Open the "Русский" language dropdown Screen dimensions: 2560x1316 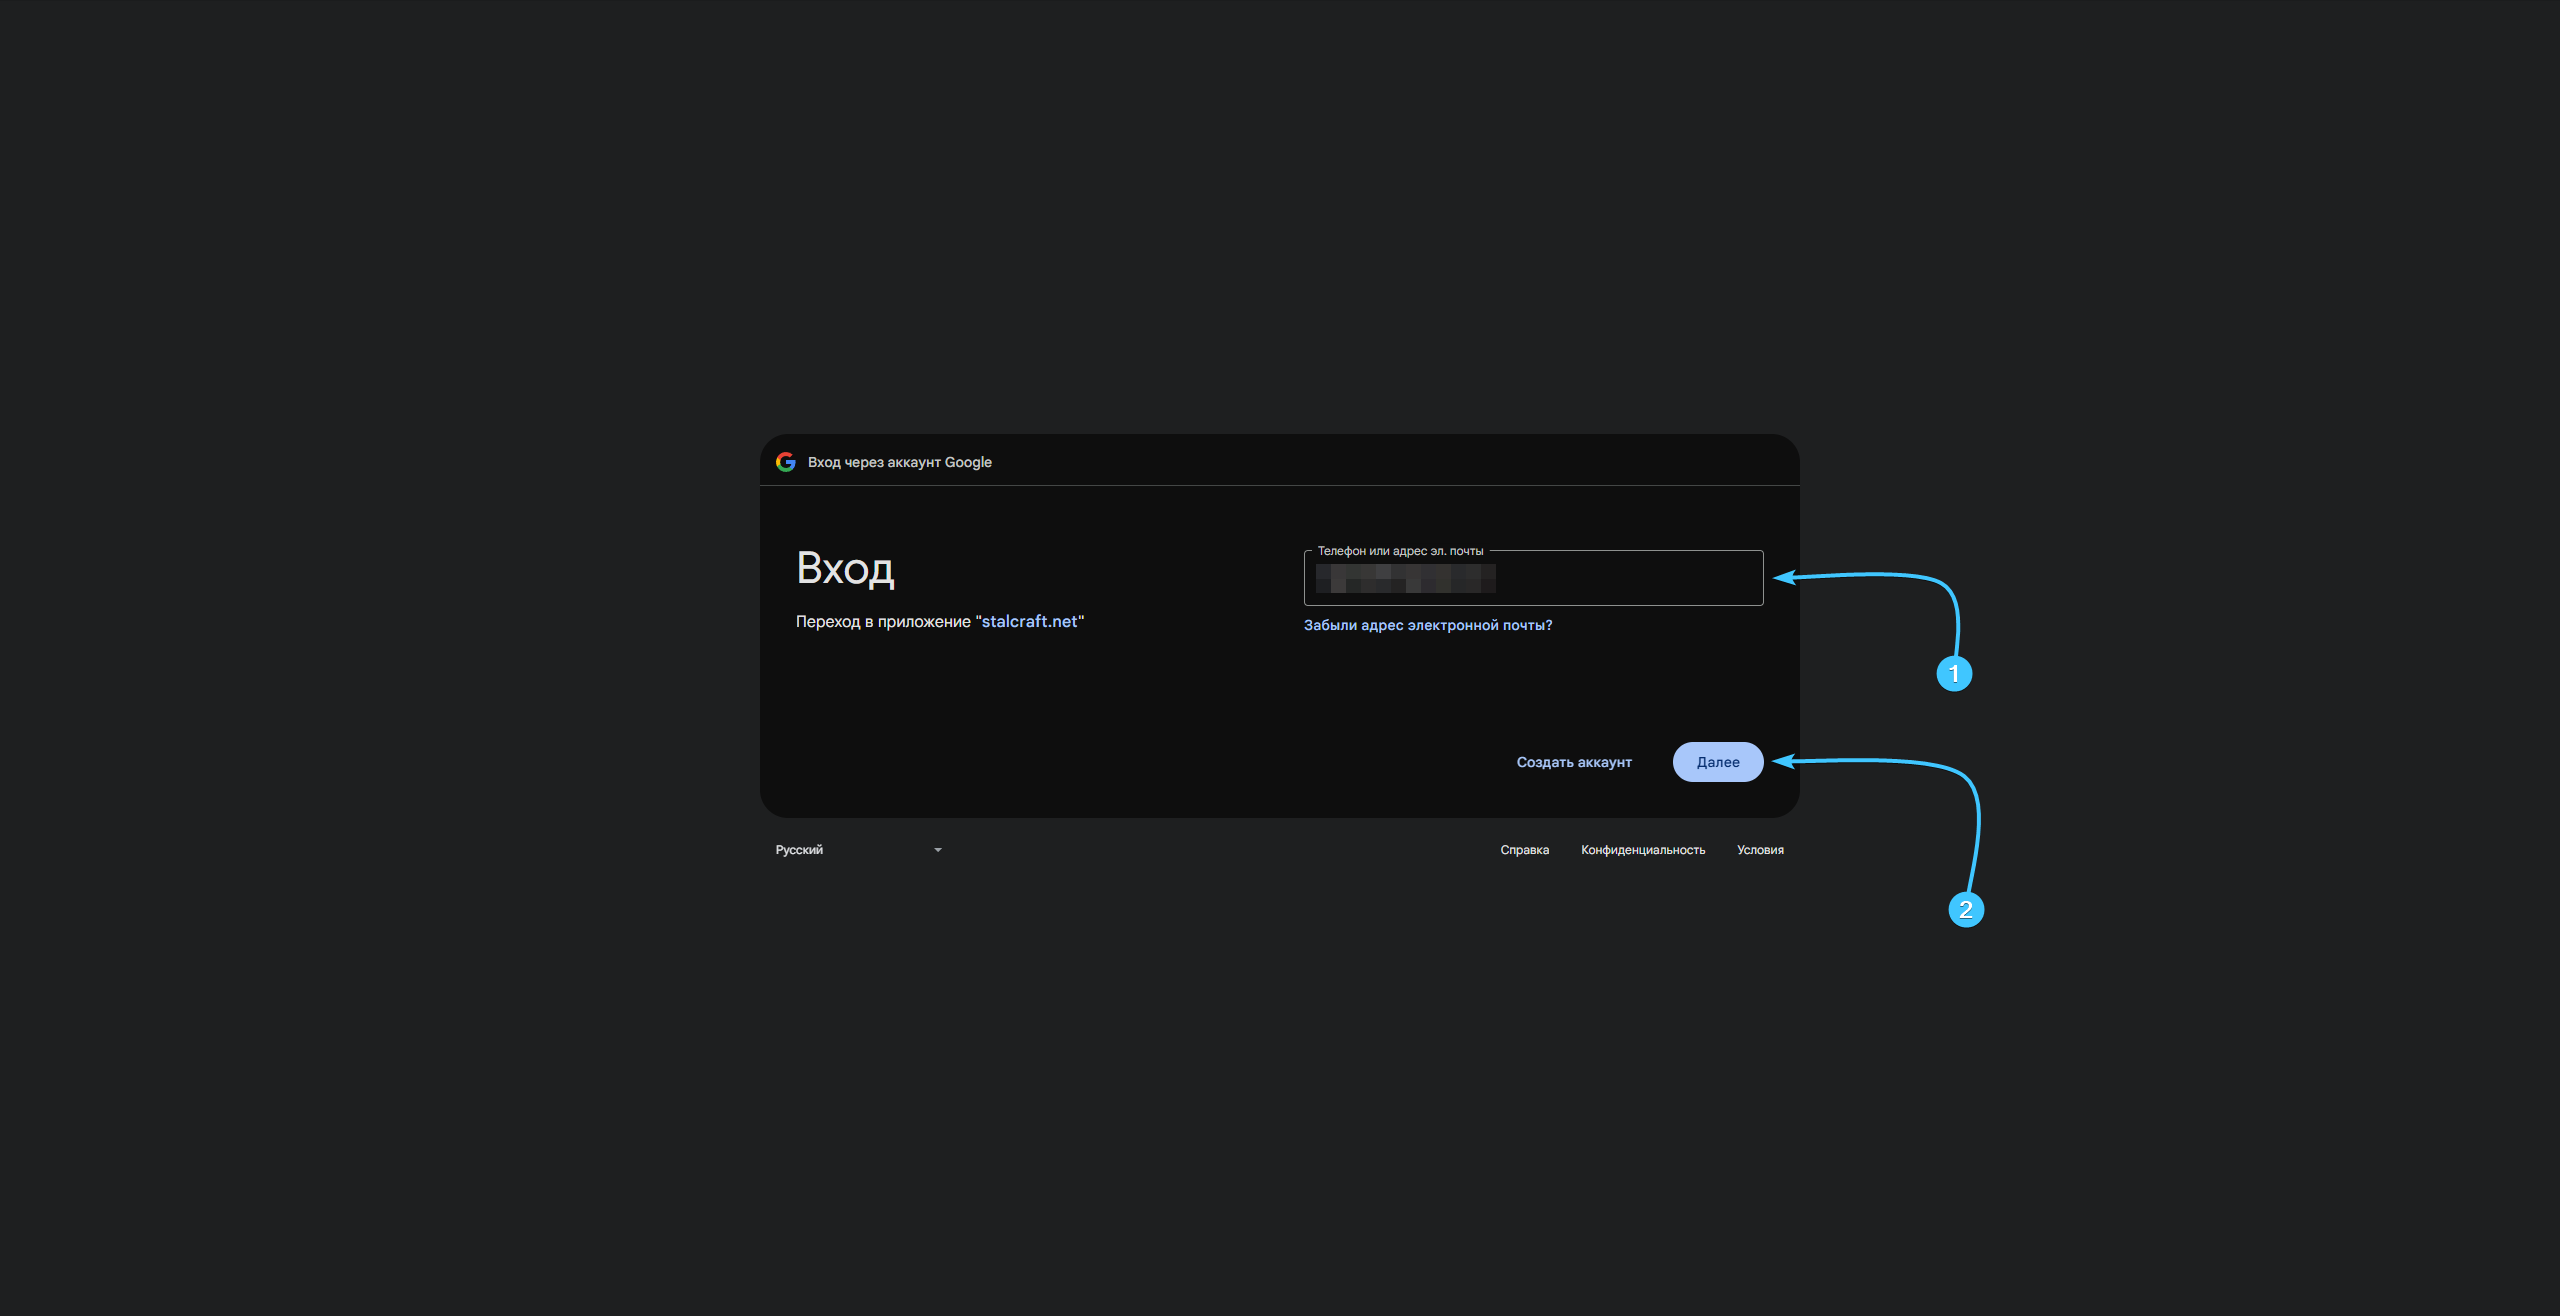pyautogui.click(x=859, y=850)
